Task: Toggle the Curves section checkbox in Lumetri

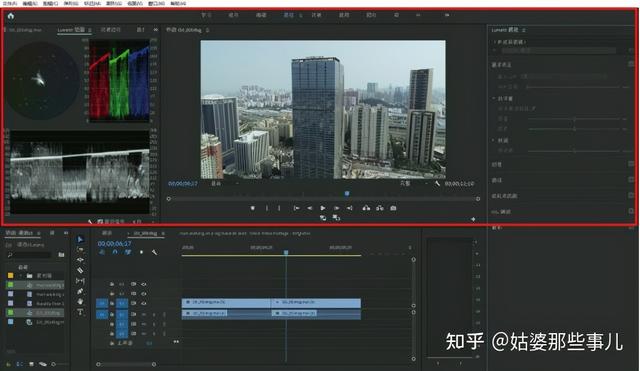Action: point(631,180)
